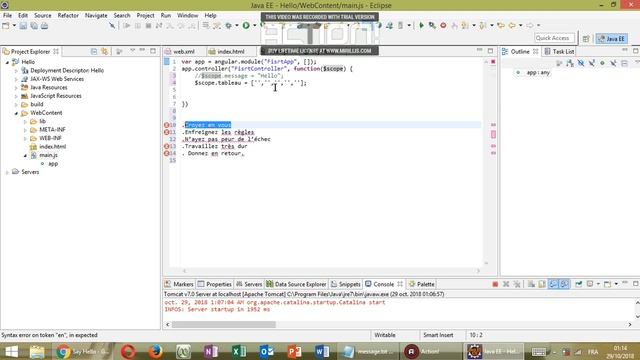
Task: Click Remove All Terminated Launches icon
Action: pos(517,284)
